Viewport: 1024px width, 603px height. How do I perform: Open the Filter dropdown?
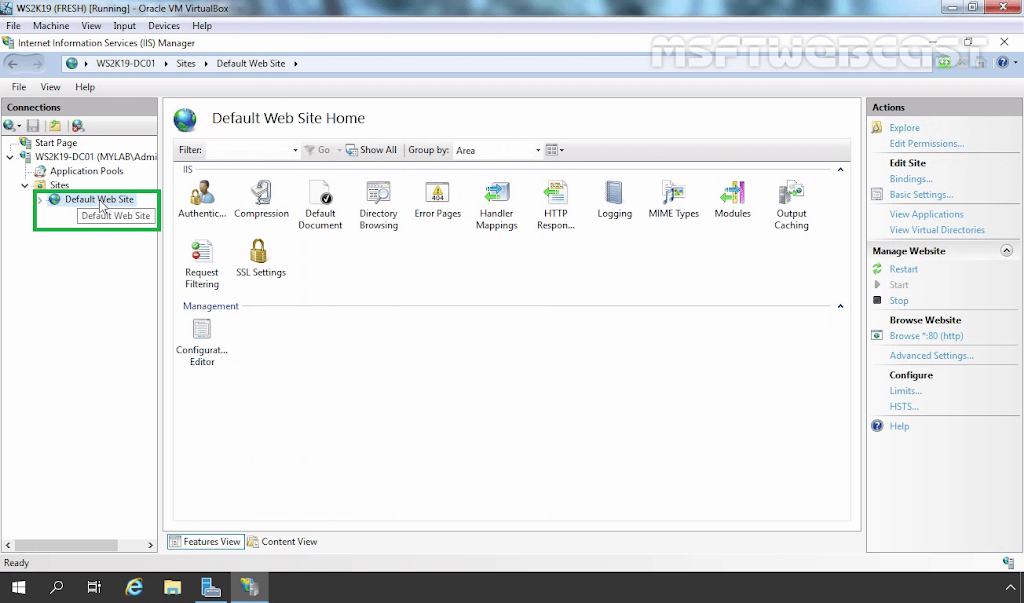295,150
